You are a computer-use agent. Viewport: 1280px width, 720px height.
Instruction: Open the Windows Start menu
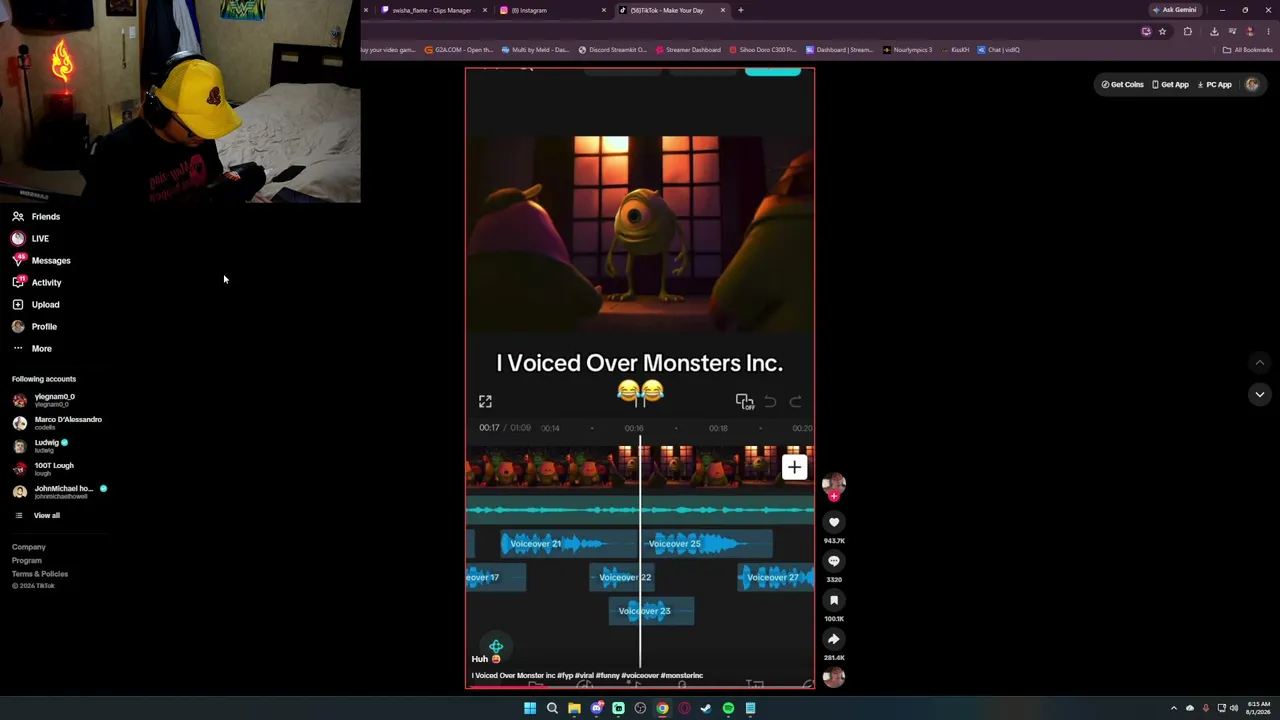pos(530,708)
